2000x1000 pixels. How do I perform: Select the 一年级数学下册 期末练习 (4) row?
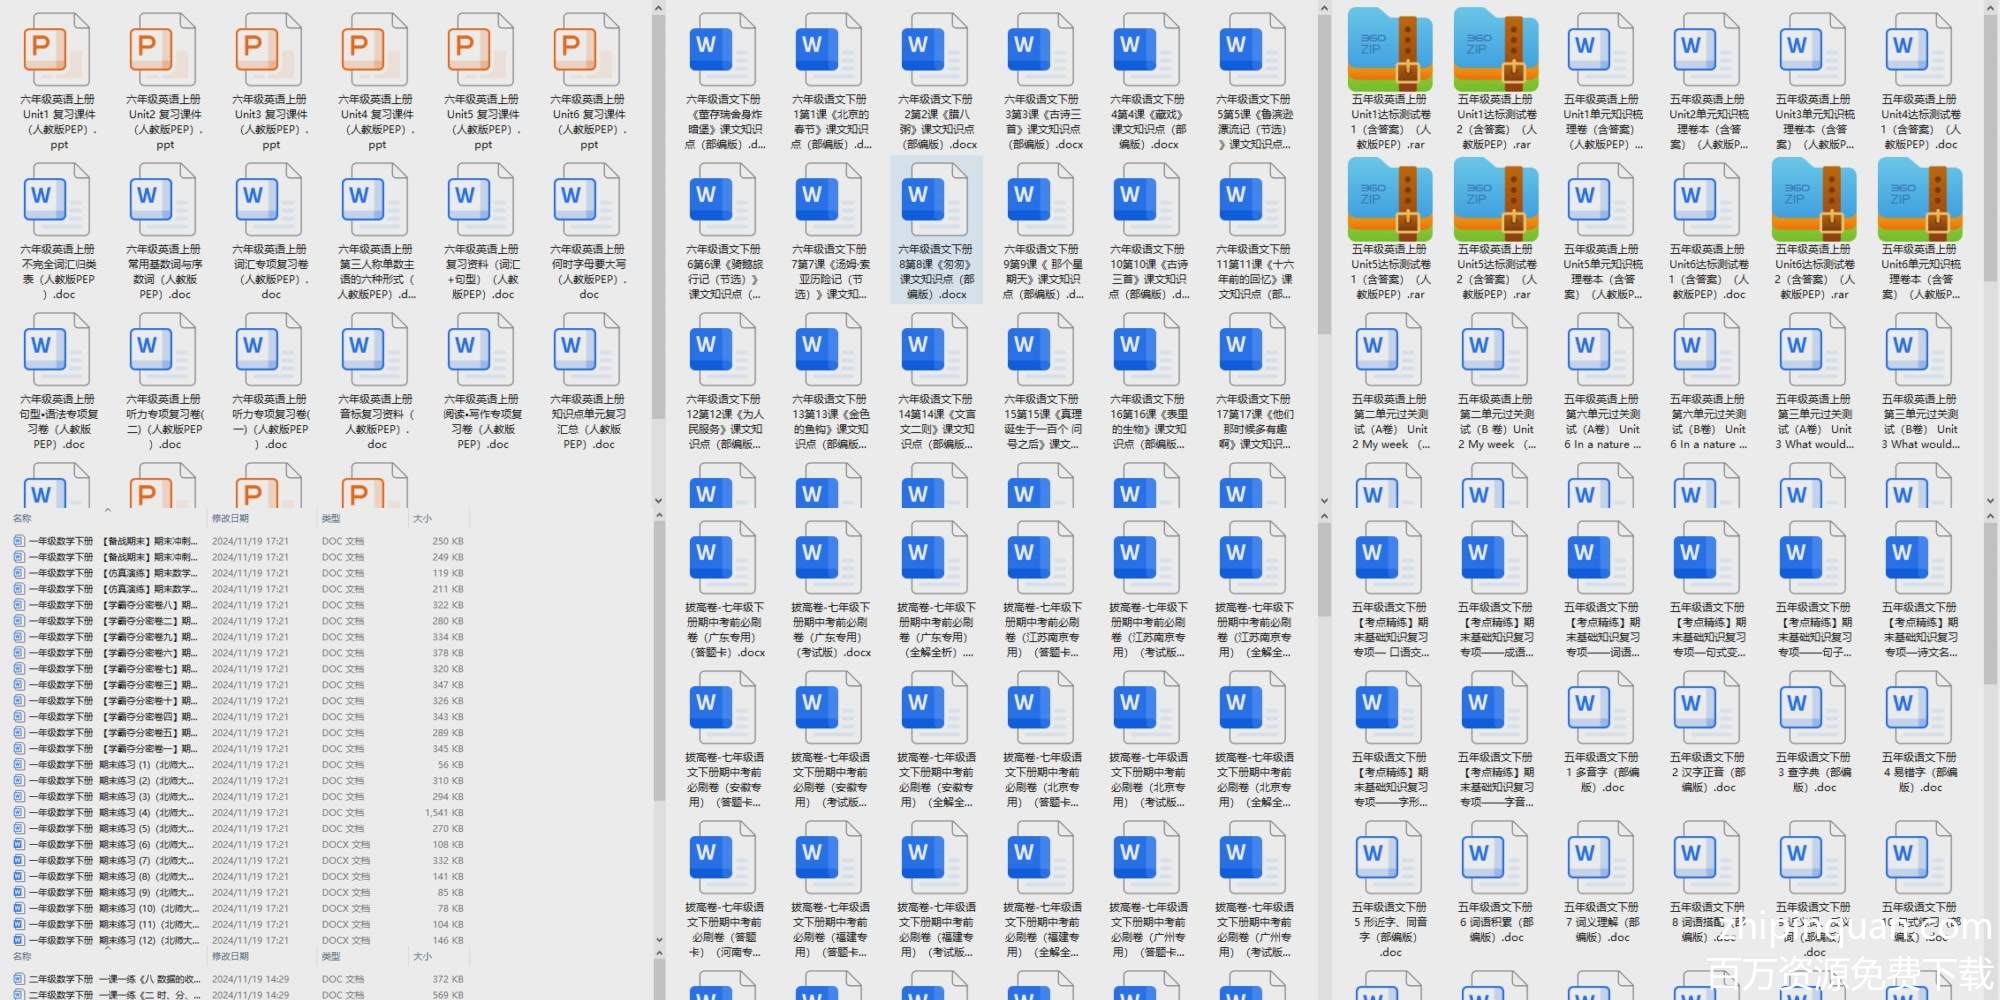239,813
